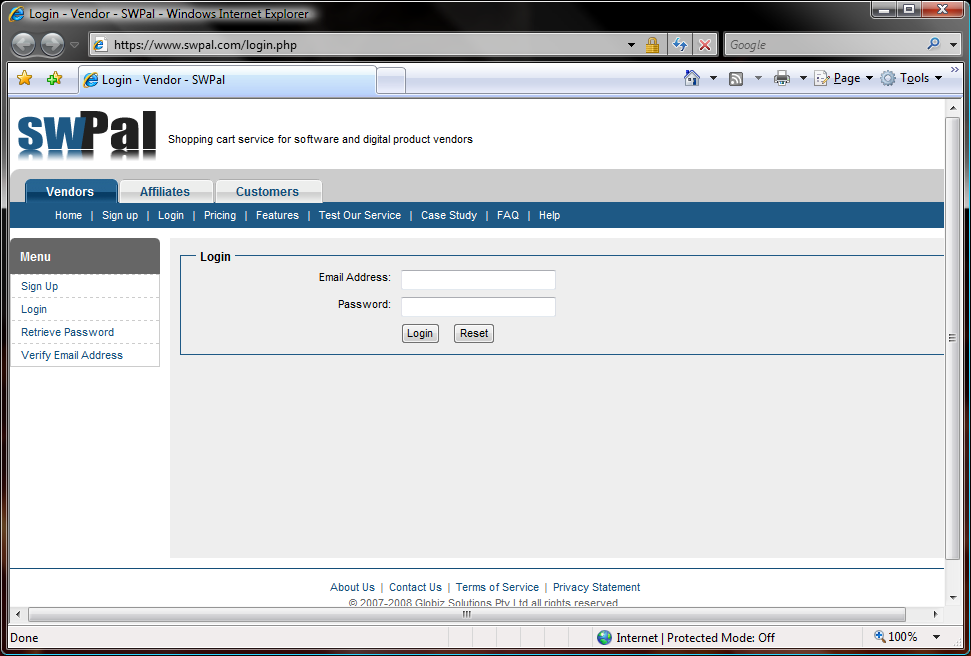Image resolution: width=971 pixels, height=656 pixels.
Task: Click the Home page icon
Action: [692, 78]
